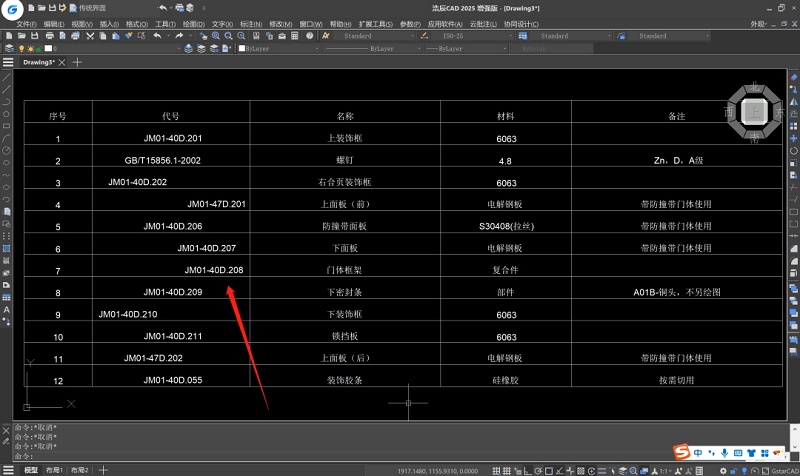Screen dimensions: 800x476
Task: Click the command window scroll down arrow
Action: tap(794, 447)
